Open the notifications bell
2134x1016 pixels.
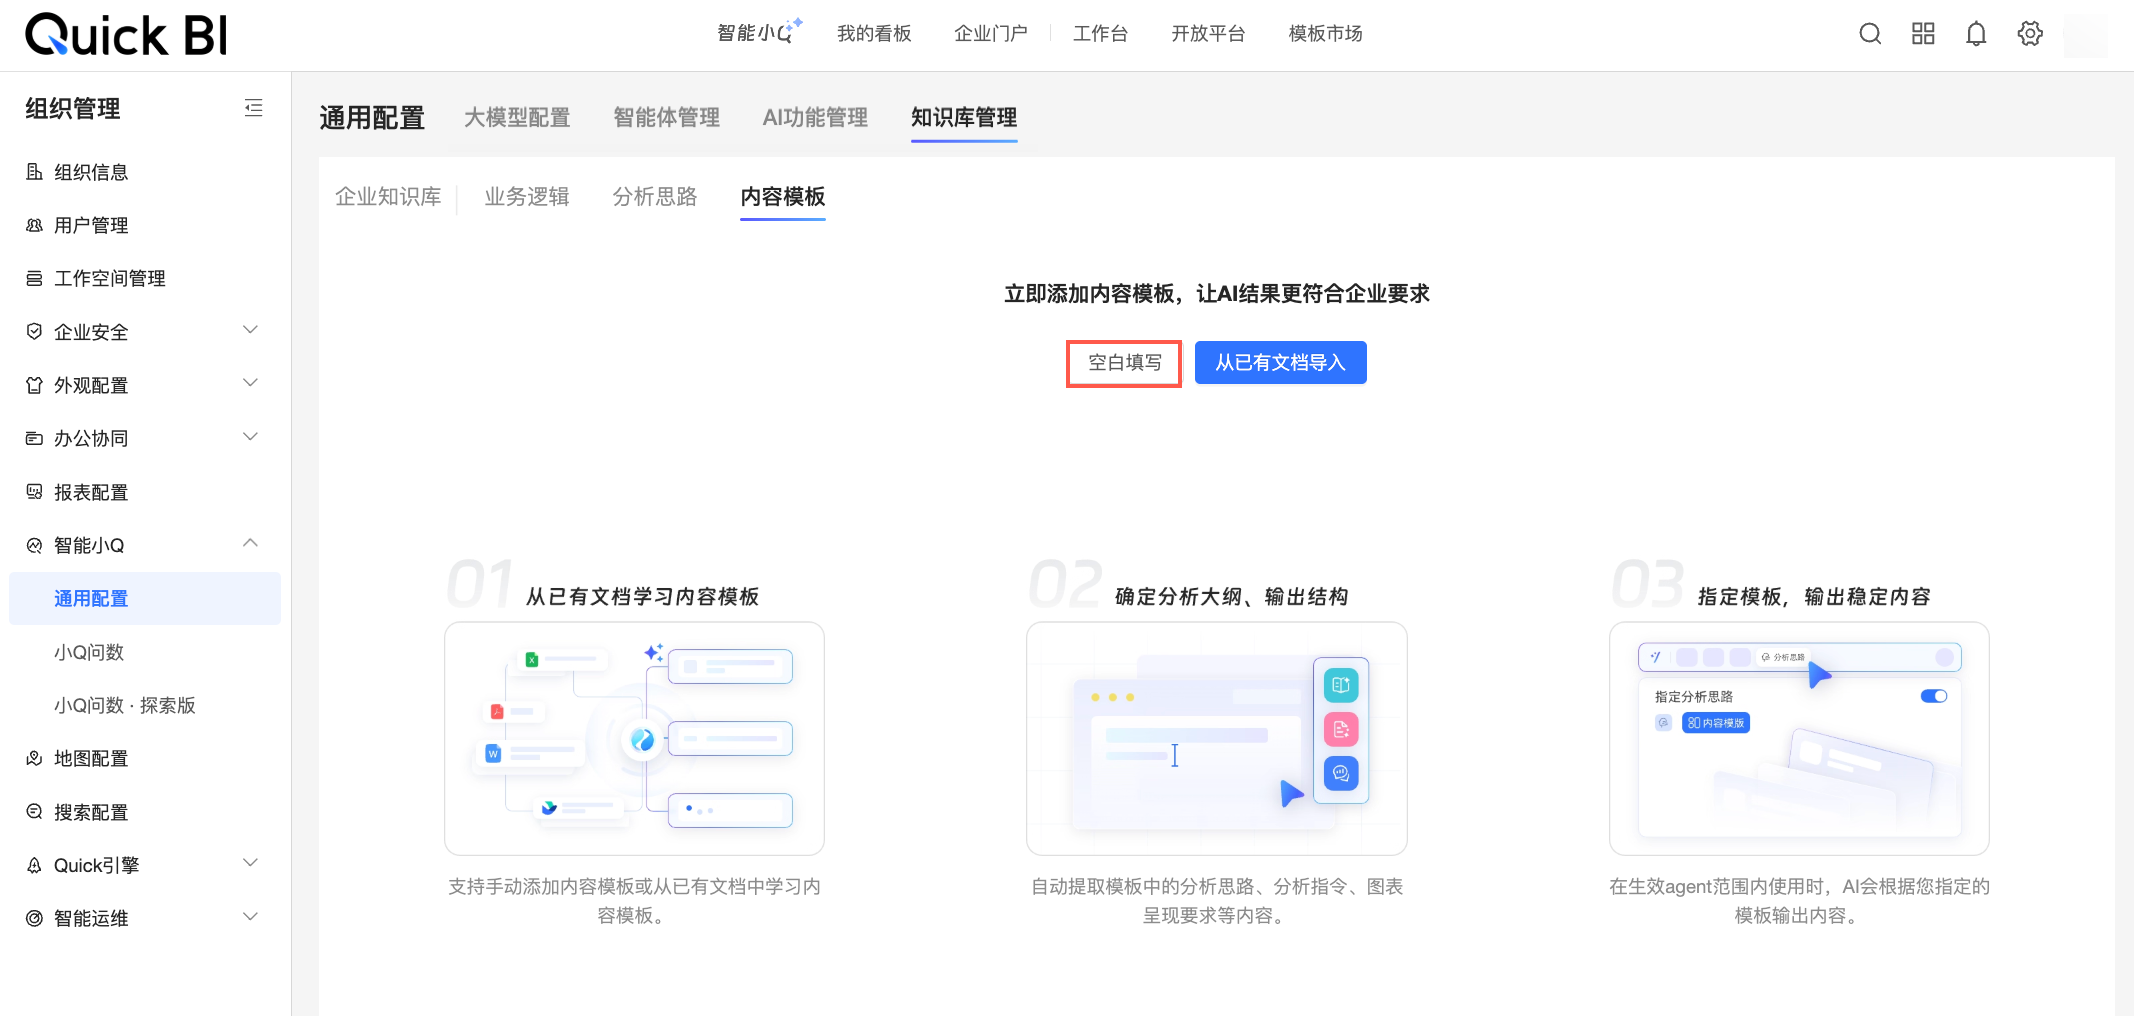coord(1976,34)
